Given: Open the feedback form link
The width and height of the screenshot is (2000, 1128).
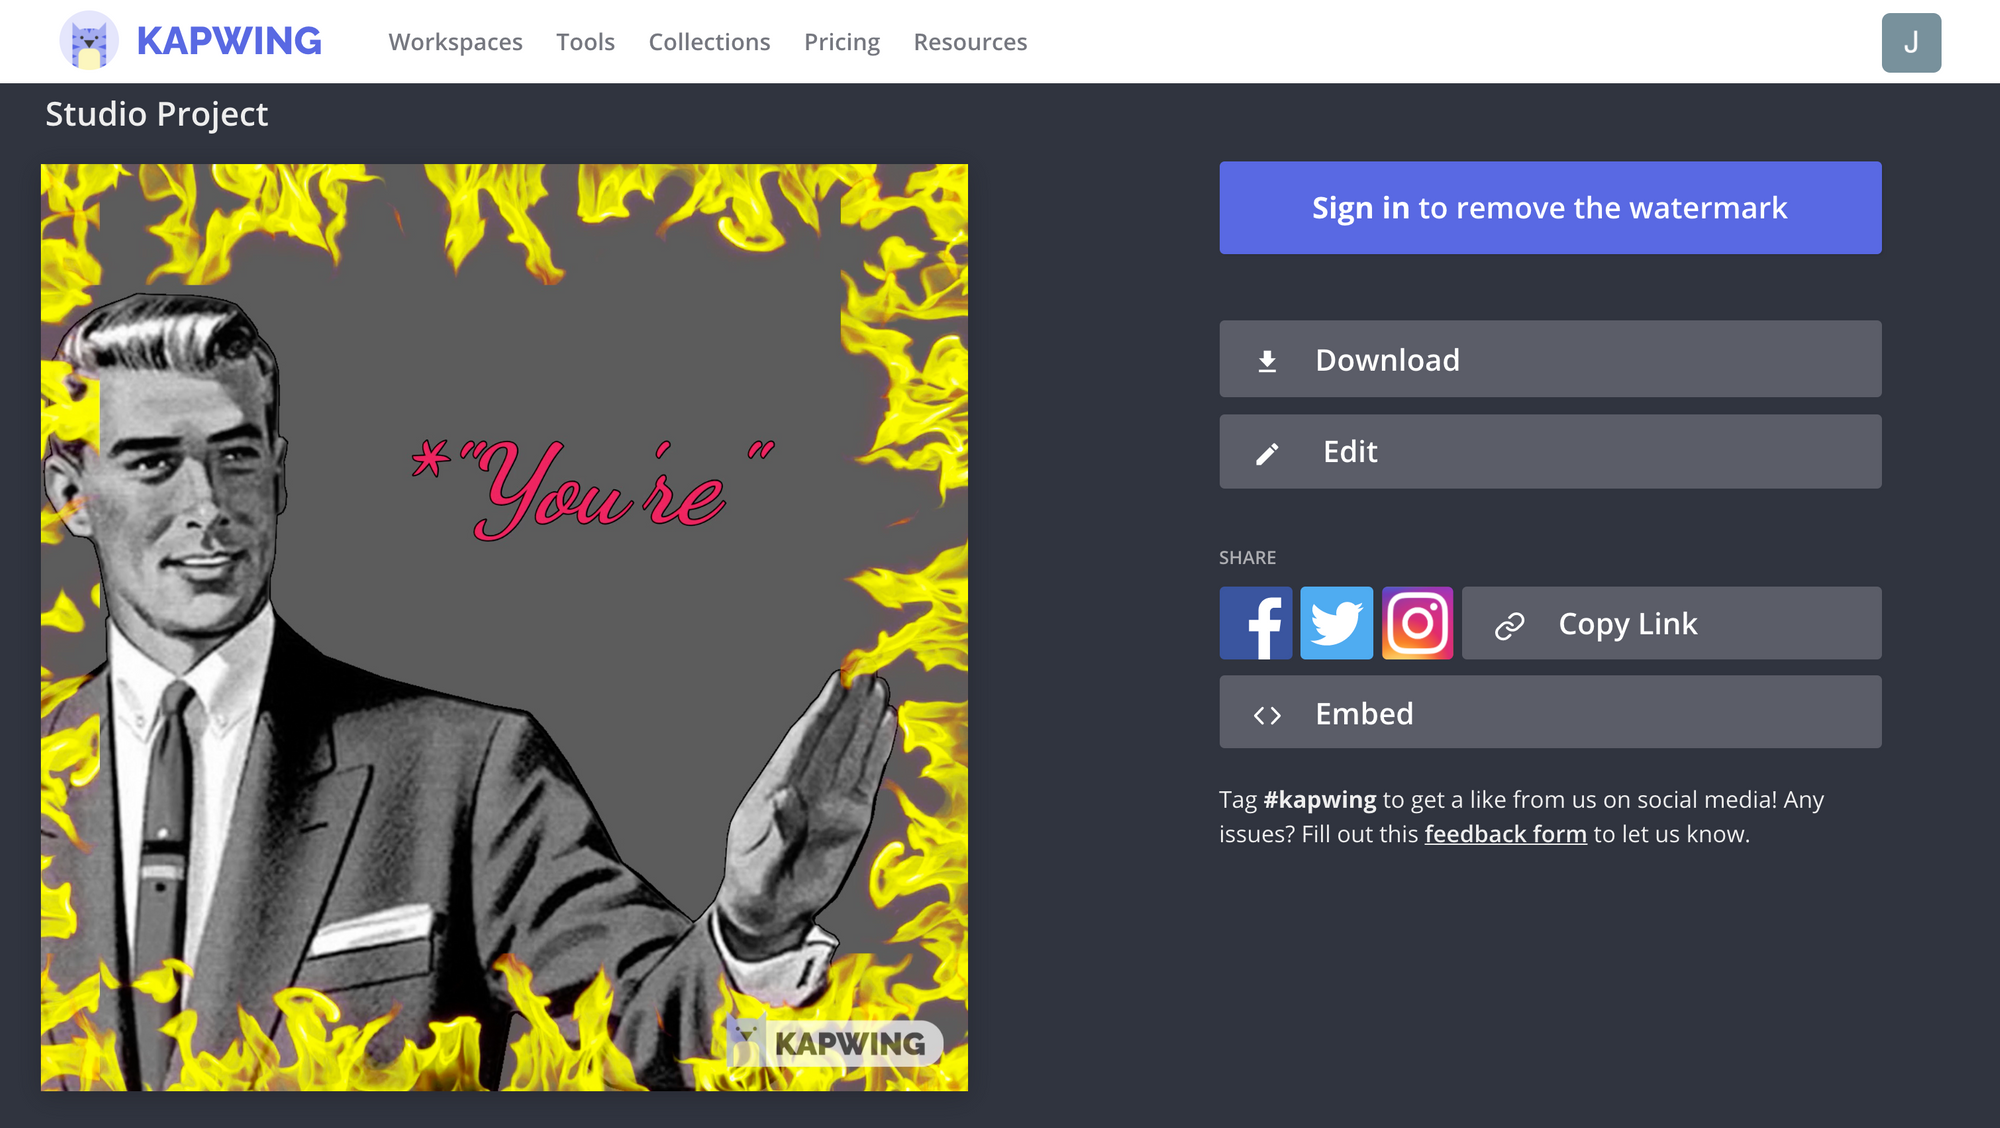Looking at the screenshot, I should (x=1505, y=834).
